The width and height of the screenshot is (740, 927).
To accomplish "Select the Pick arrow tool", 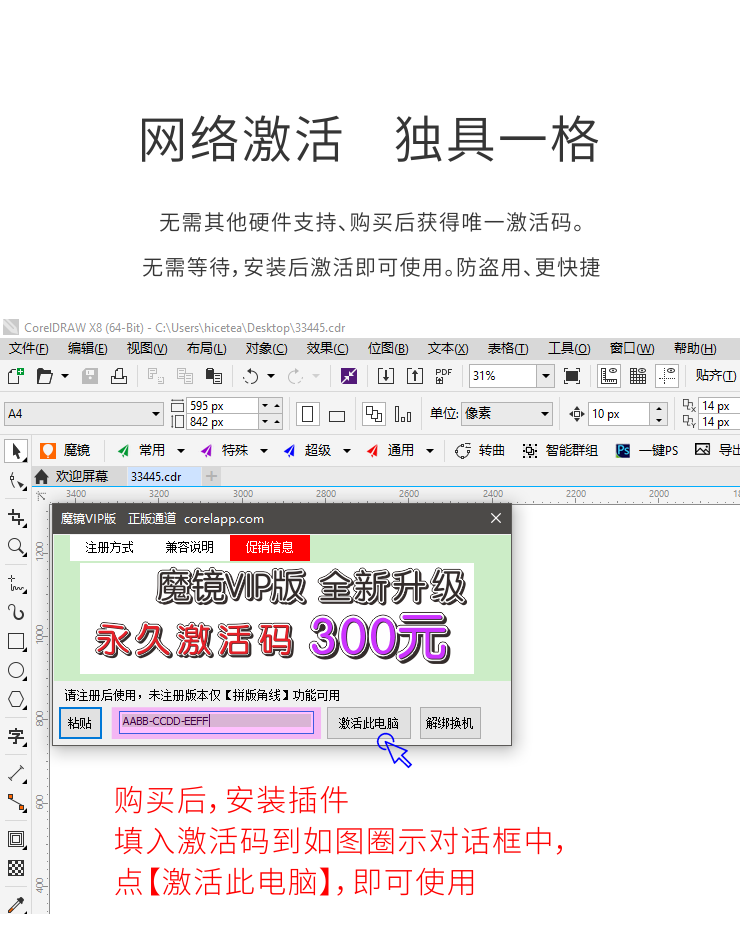I will 16,451.
